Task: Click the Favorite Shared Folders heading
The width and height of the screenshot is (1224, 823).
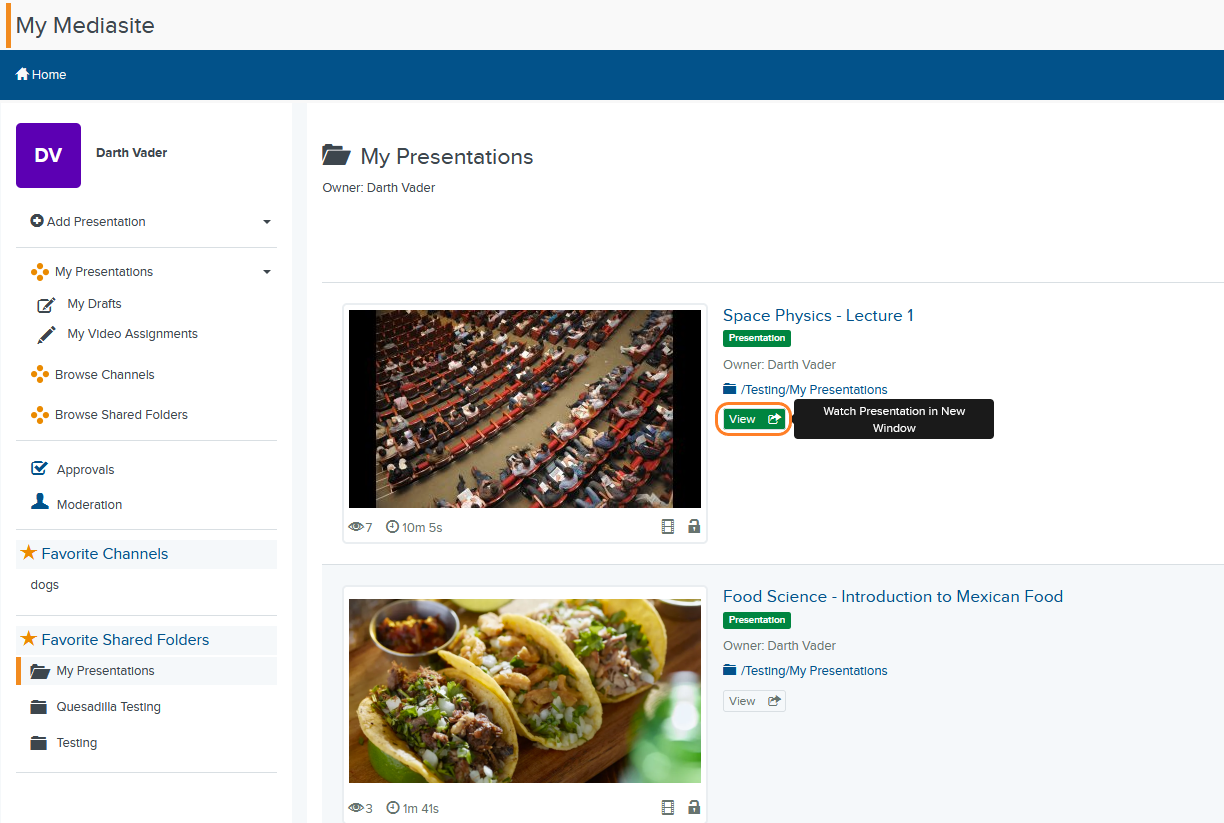Action: click(x=125, y=640)
